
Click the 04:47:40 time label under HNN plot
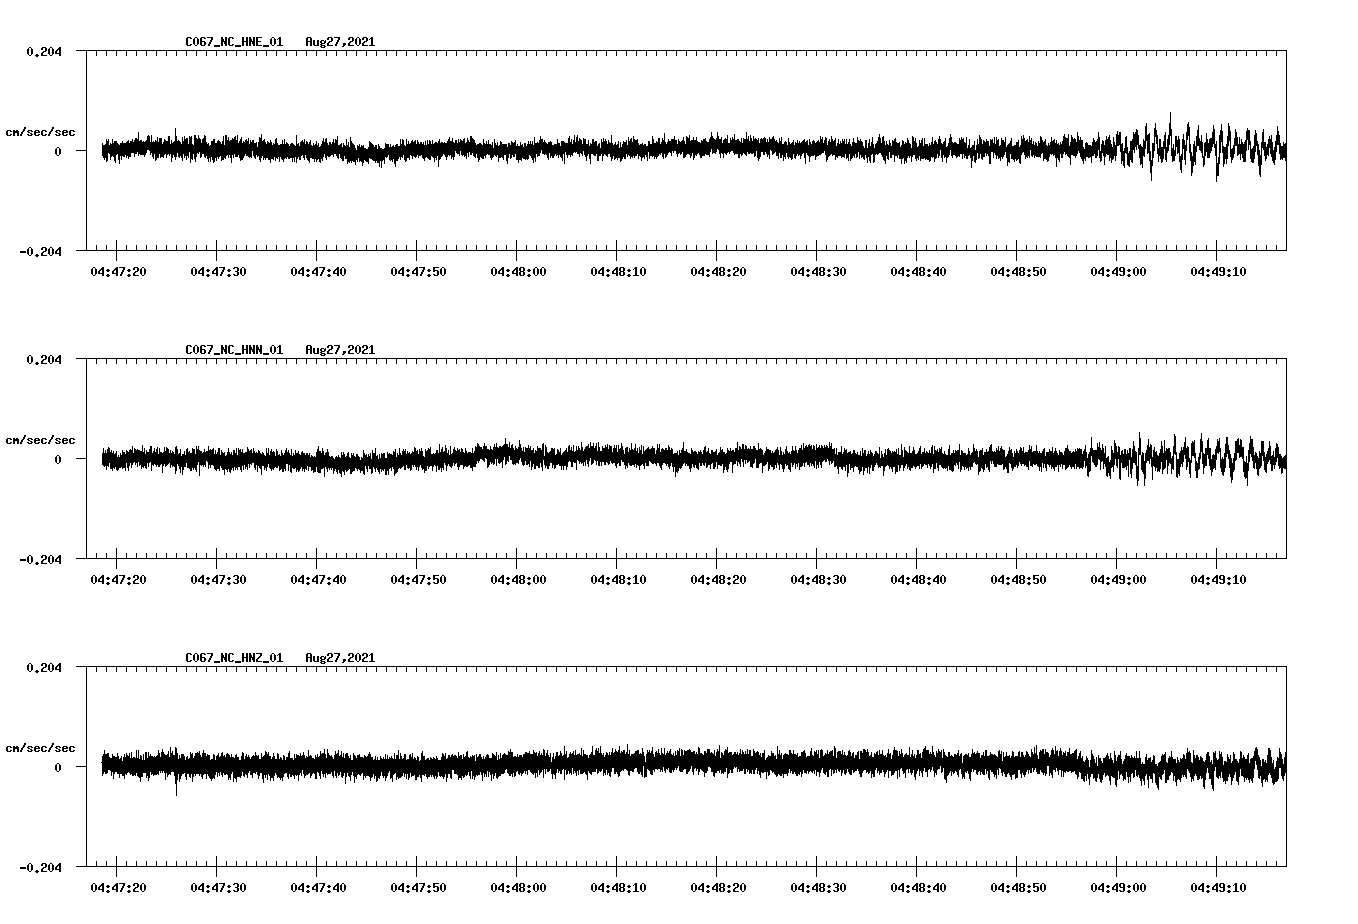[x=318, y=579]
